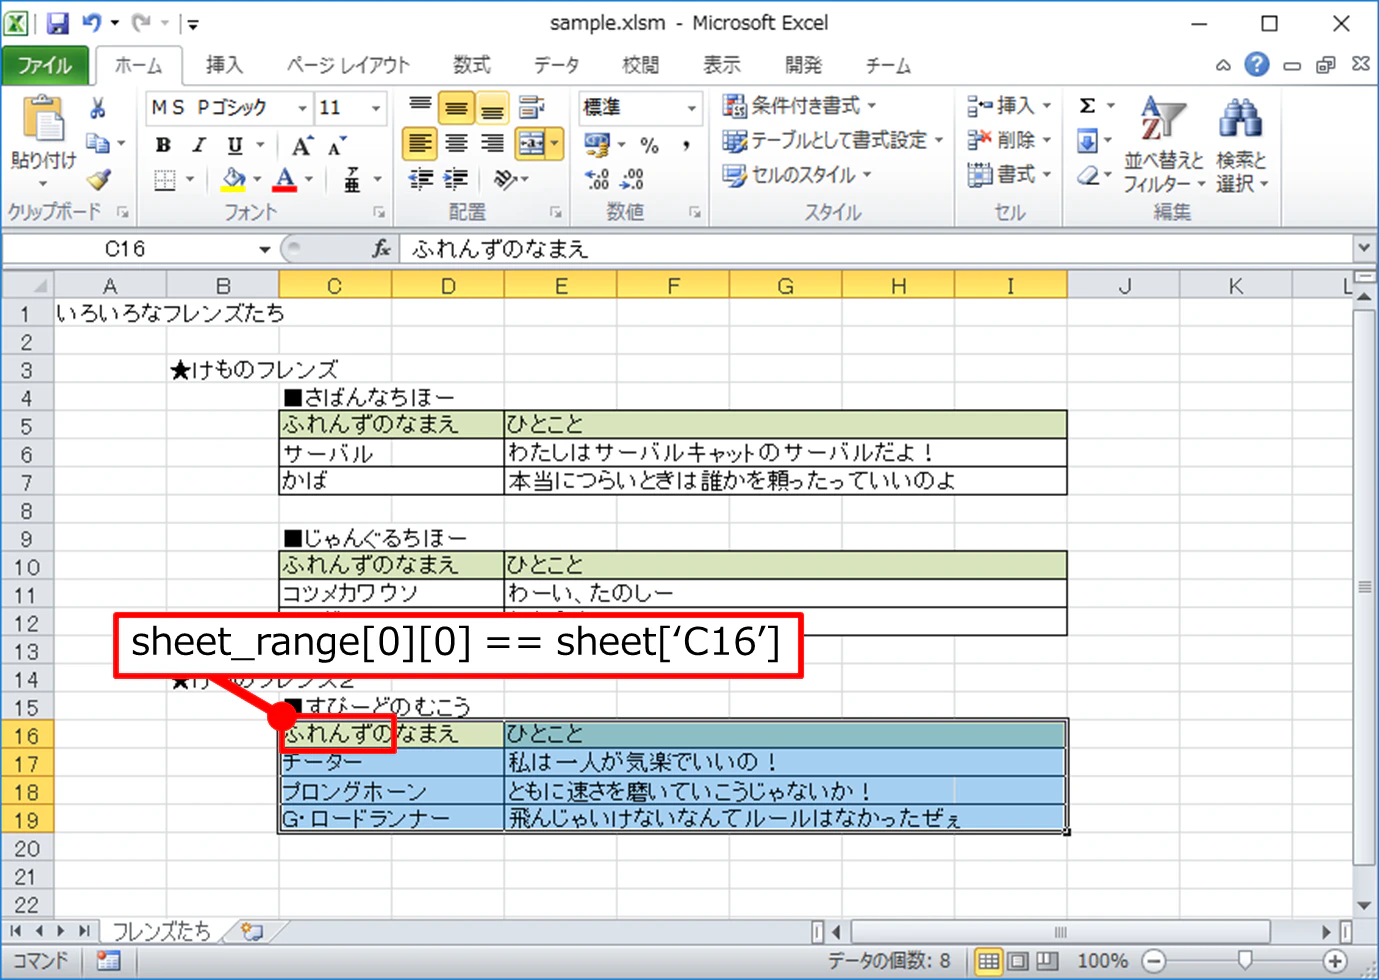Open the font size dropdown
The height and width of the screenshot is (980, 1379).
pos(376,108)
